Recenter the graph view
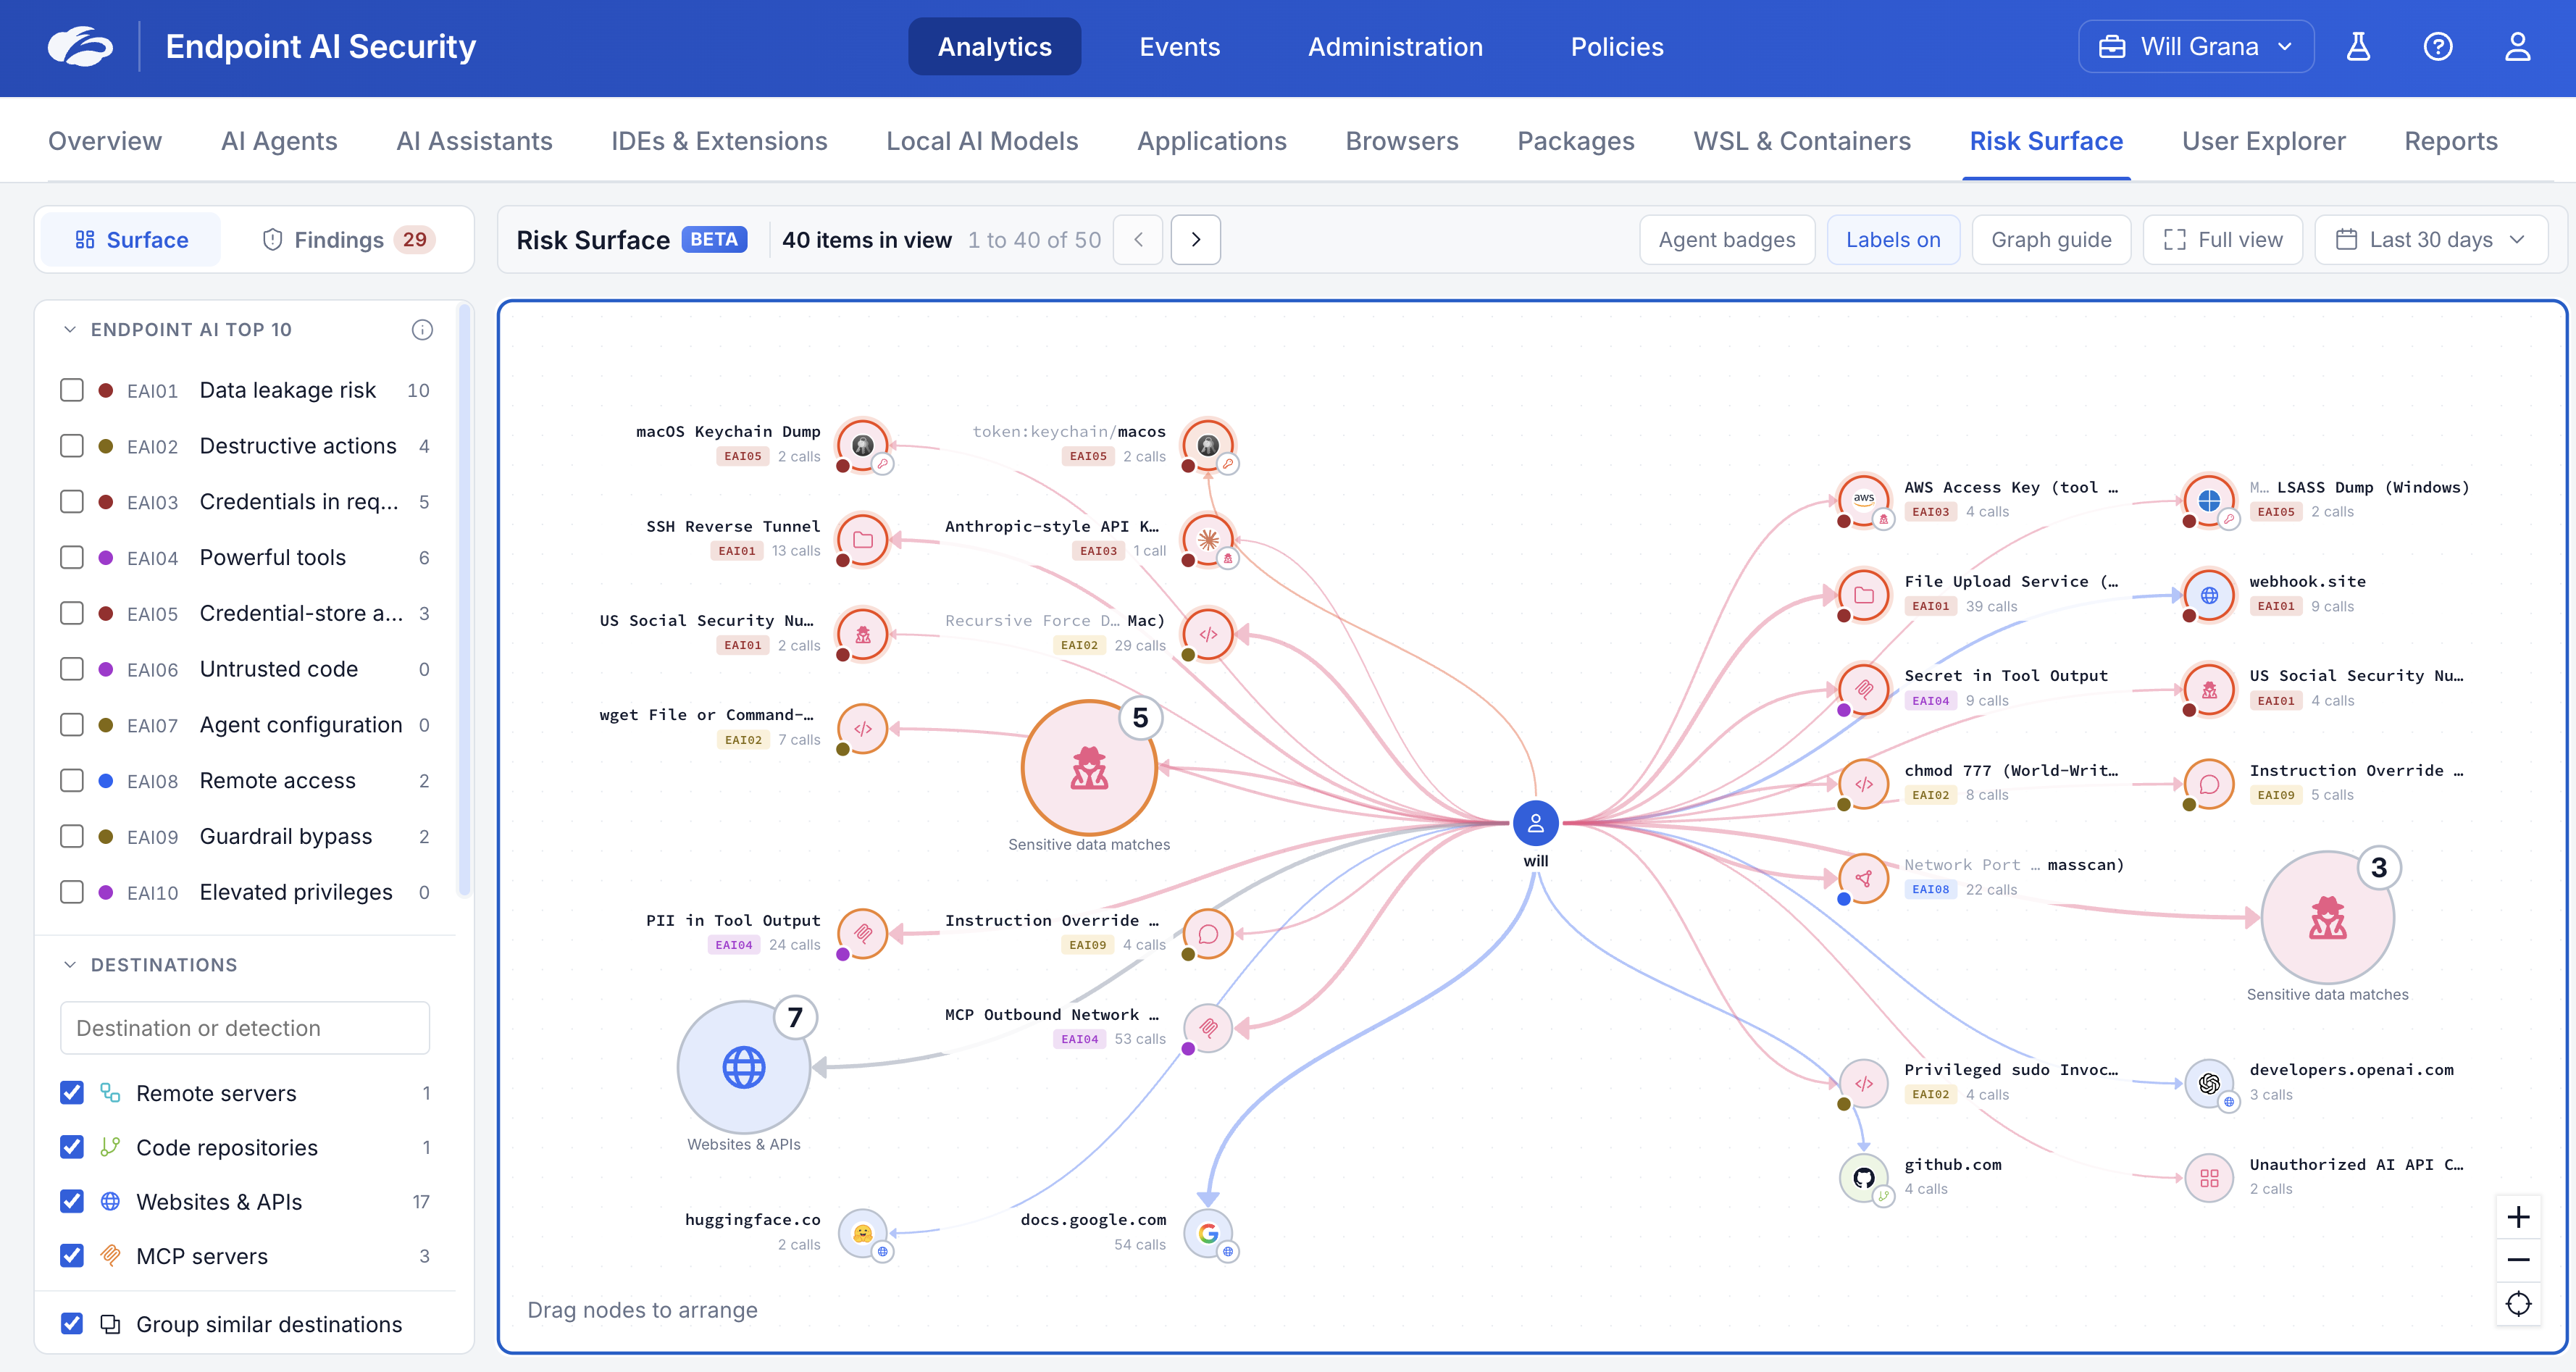The width and height of the screenshot is (2576, 1372). coord(2518,1304)
